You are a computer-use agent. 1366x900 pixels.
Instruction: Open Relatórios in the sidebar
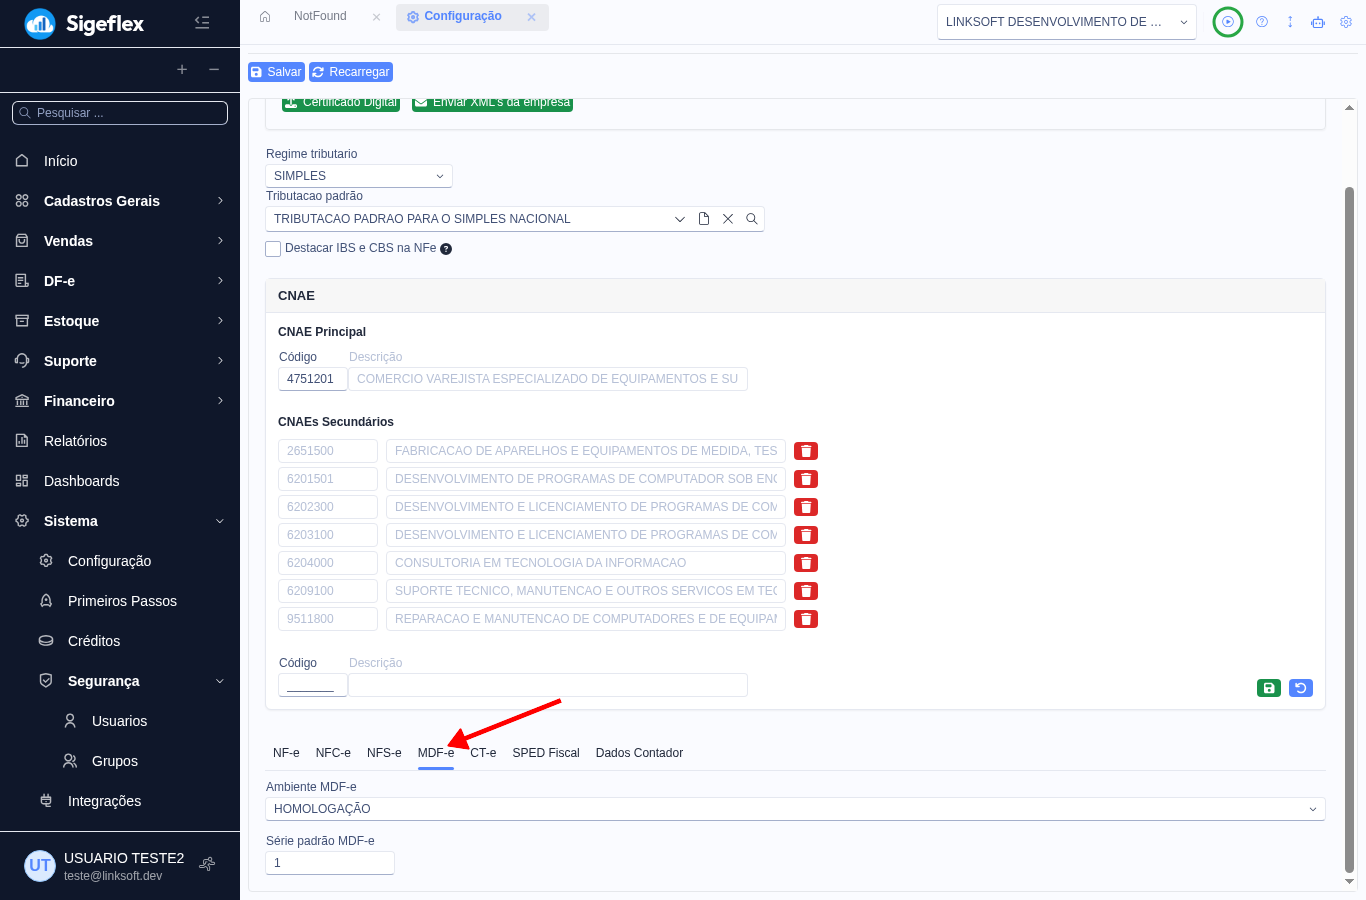point(120,441)
